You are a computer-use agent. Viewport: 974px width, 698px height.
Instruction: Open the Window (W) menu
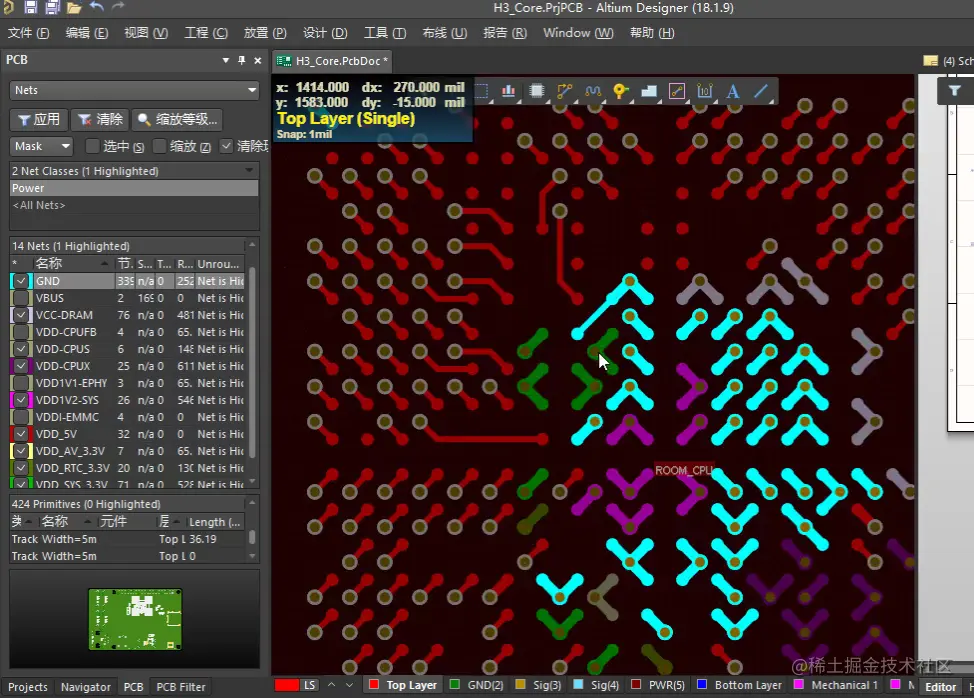pos(578,33)
